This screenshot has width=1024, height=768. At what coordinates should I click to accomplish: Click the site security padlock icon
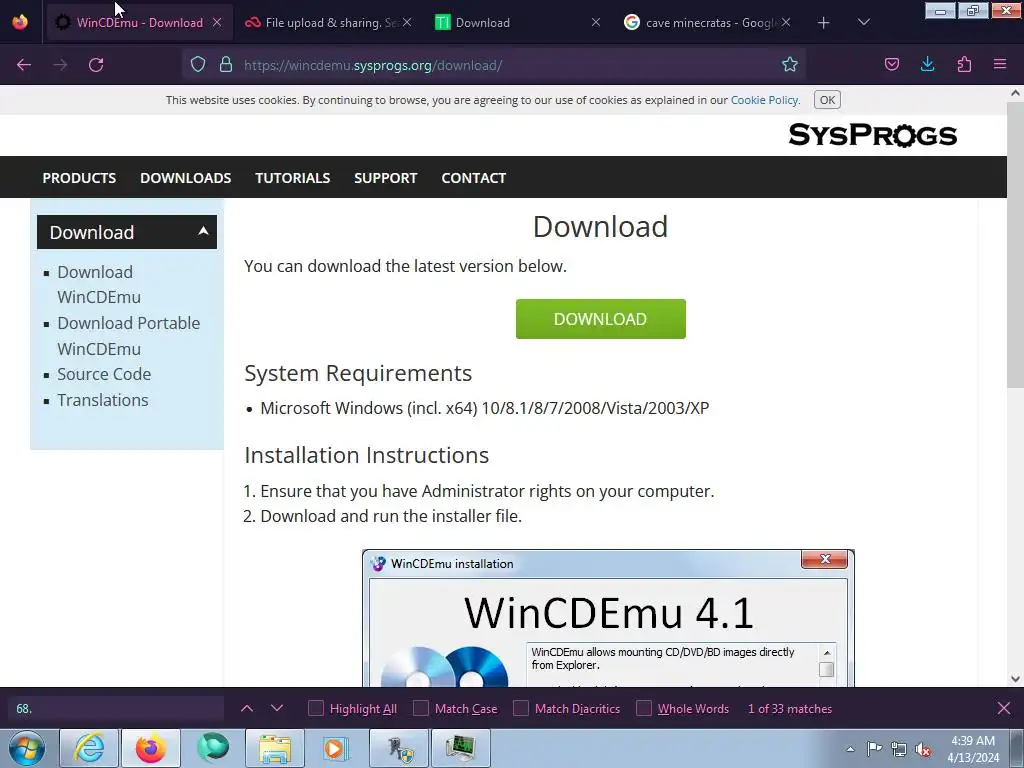pyautogui.click(x=226, y=65)
